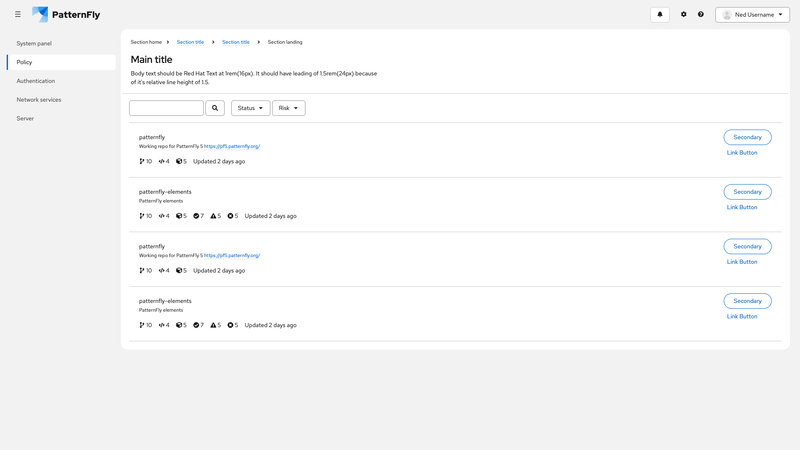The image size is (800, 450).
Task: Select Server in the sidebar
Action: [61, 118]
